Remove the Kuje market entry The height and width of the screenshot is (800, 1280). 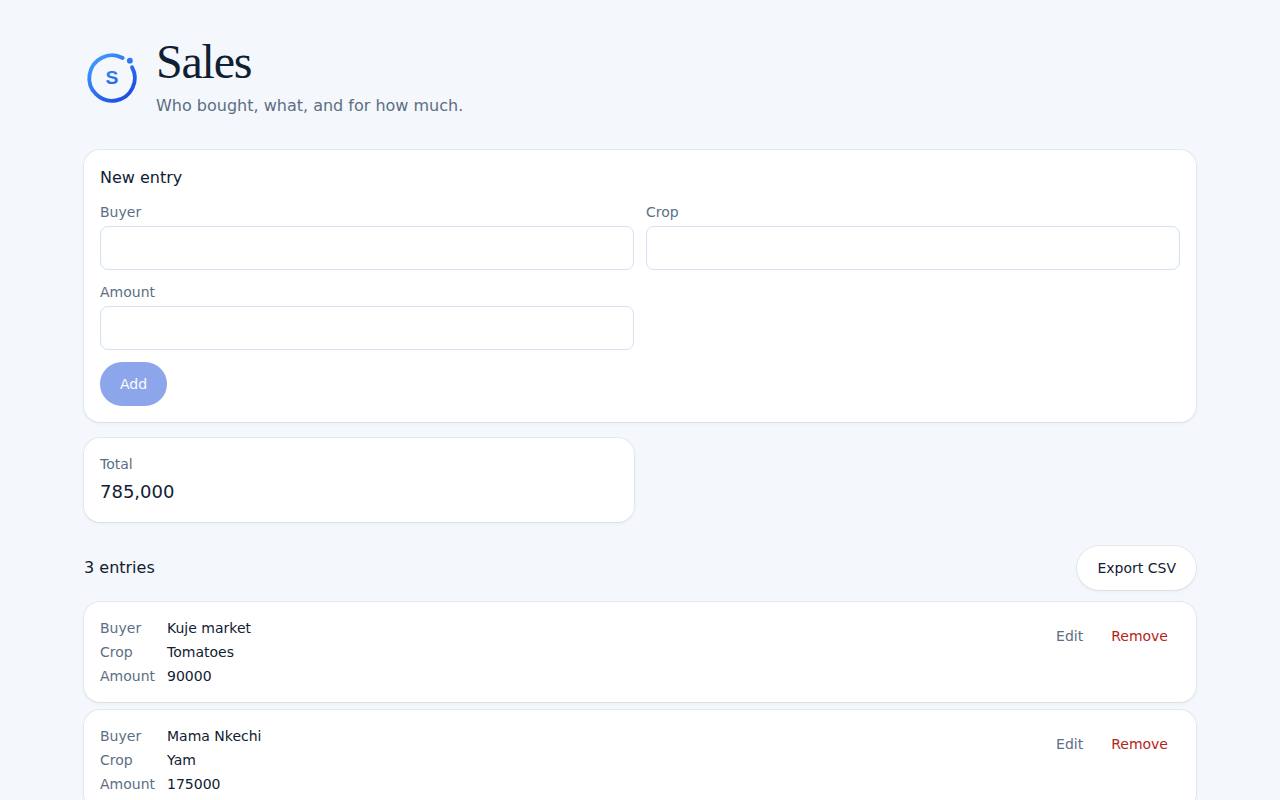pyautogui.click(x=1139, y=636)
